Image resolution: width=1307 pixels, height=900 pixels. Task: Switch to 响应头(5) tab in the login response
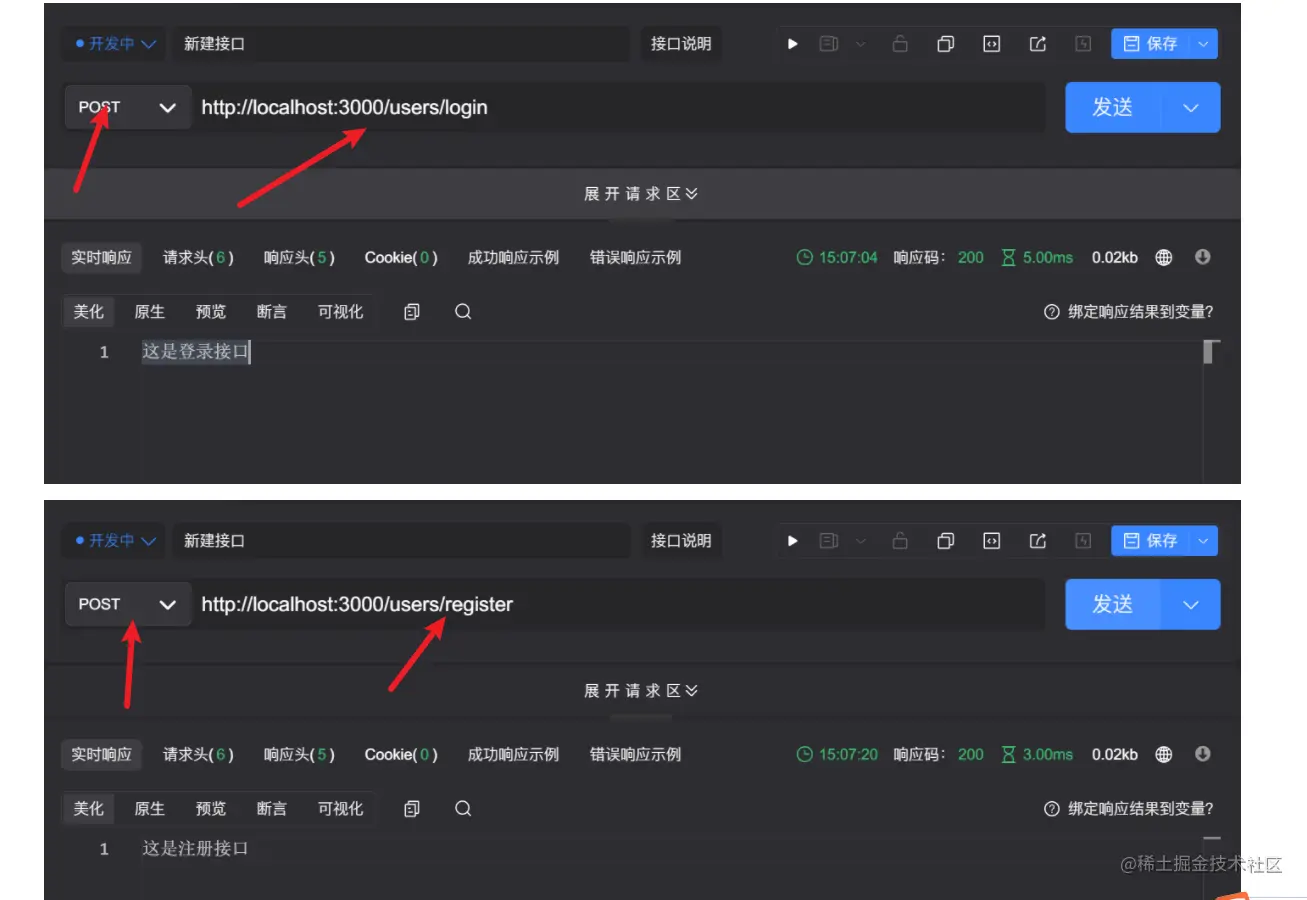point(299,257)
